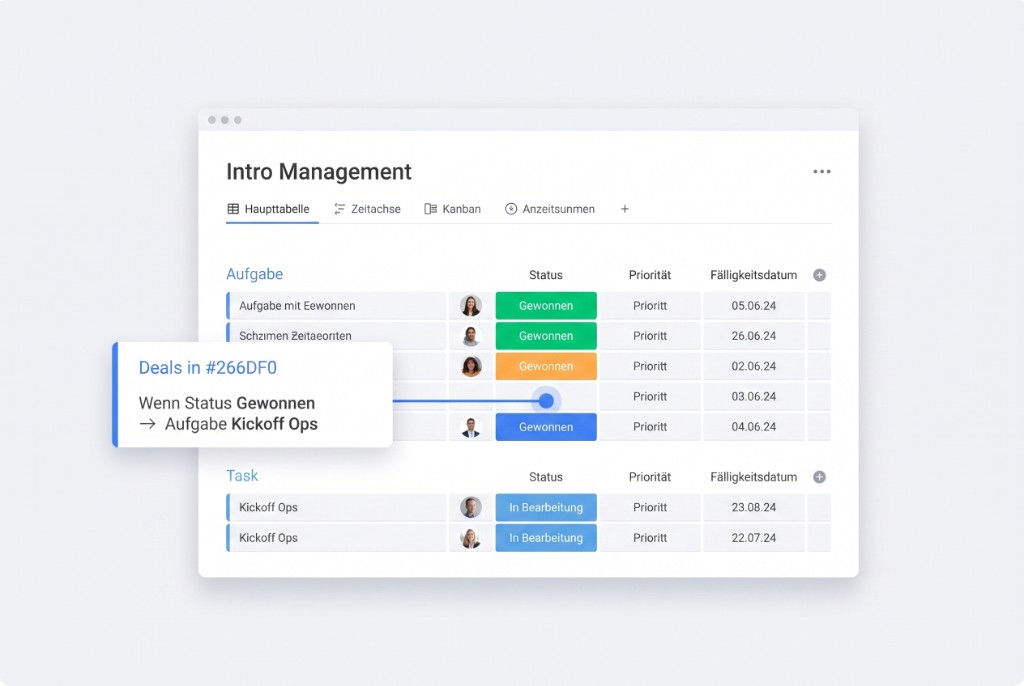The height and width of the screenshot is (686, 1024).
Task: Select due date 23.08.24
Action: point(754,507)
